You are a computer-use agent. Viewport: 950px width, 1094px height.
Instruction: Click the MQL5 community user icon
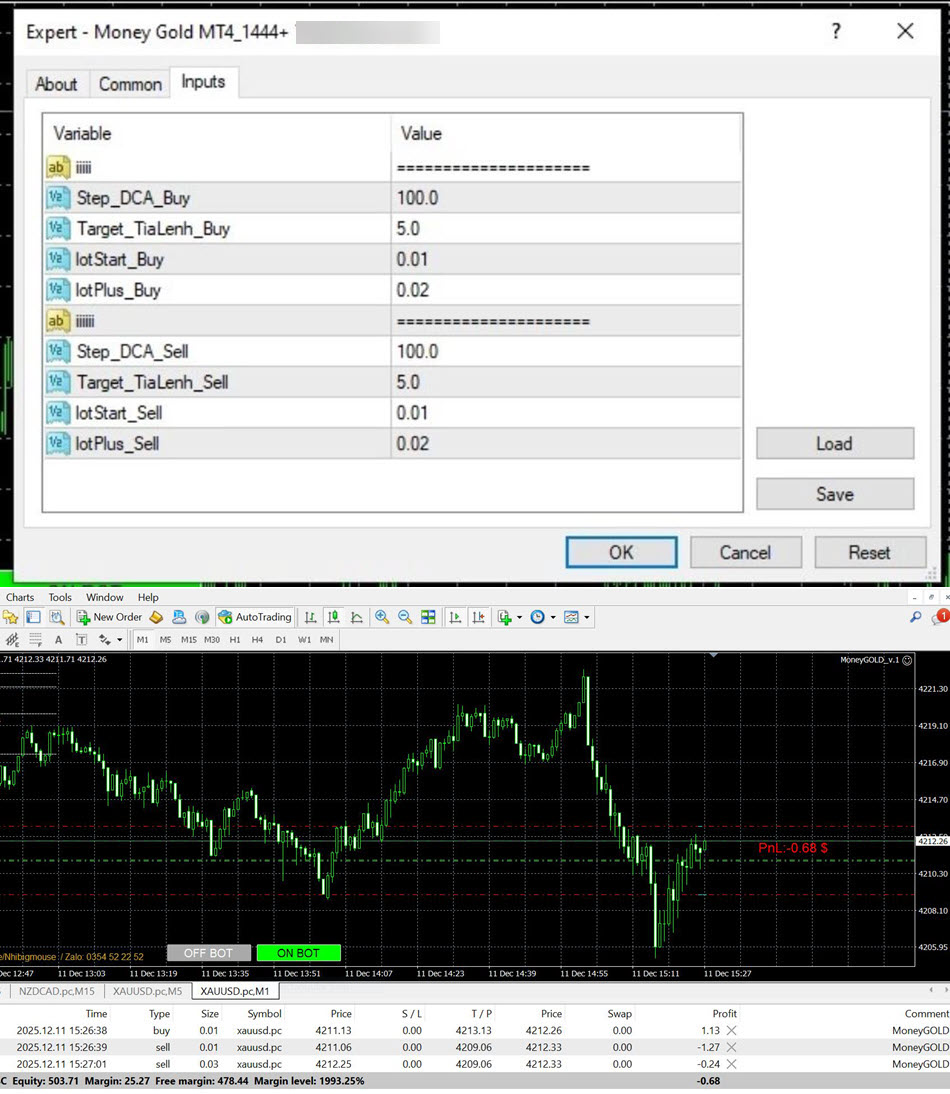[x=179, y=617]
